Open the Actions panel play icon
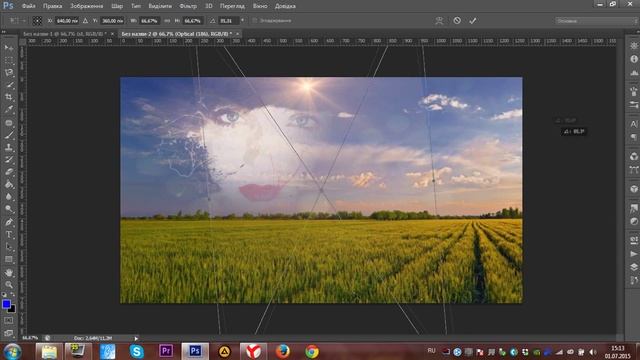Image resolution: width=640 pixels, height=360 pixels. (633, 253)
